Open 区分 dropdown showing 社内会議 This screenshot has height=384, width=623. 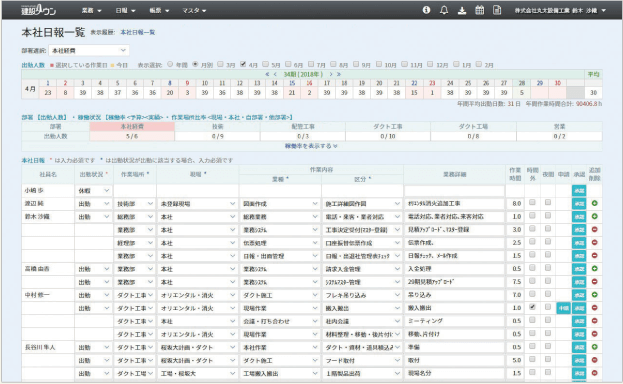point(362,321)
